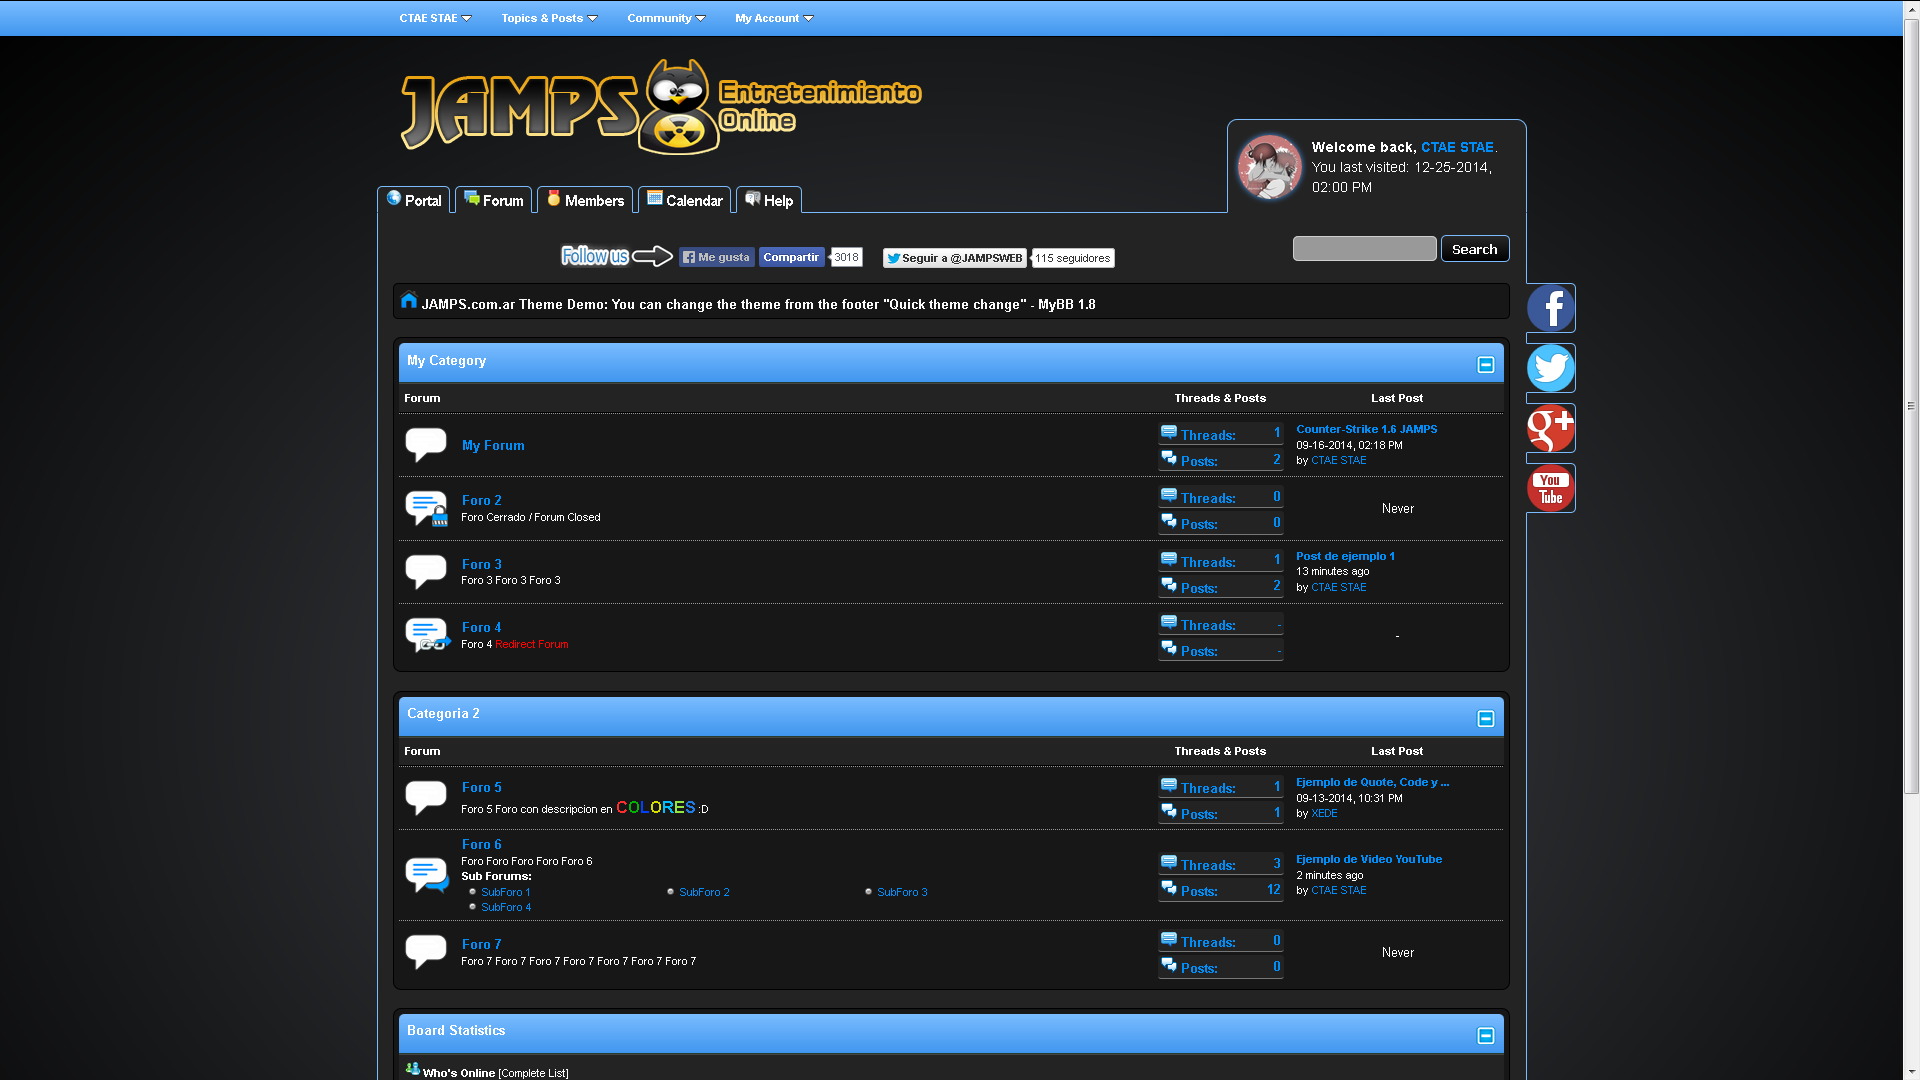Collapse the Categoria 2 section
Image resolution: width=1920 pixels, height=1080 pixels.
(1485, 719)
